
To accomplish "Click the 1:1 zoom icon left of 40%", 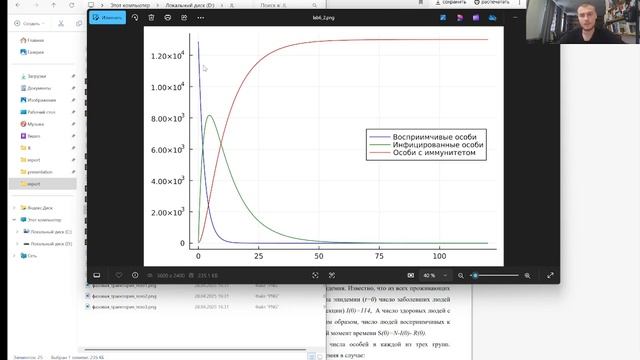I will [x=411, y=276].
